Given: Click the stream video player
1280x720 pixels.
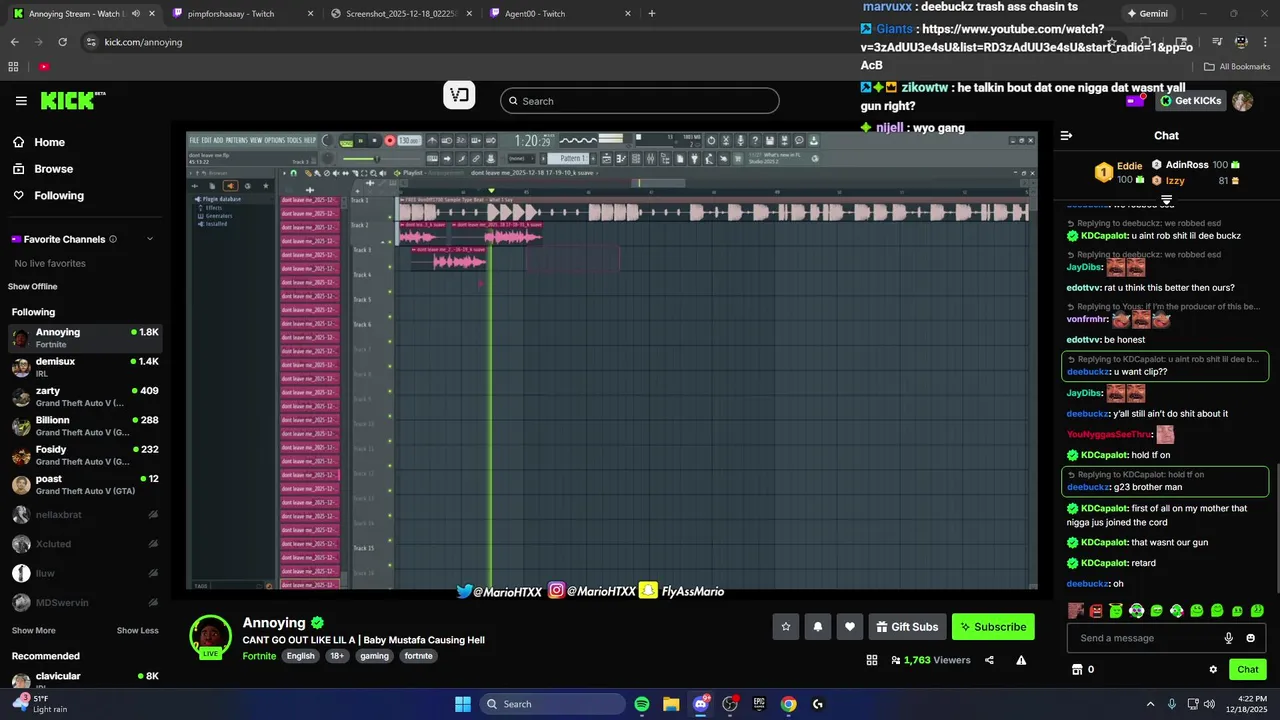Looking at the screenshot, I should point(612,361).
